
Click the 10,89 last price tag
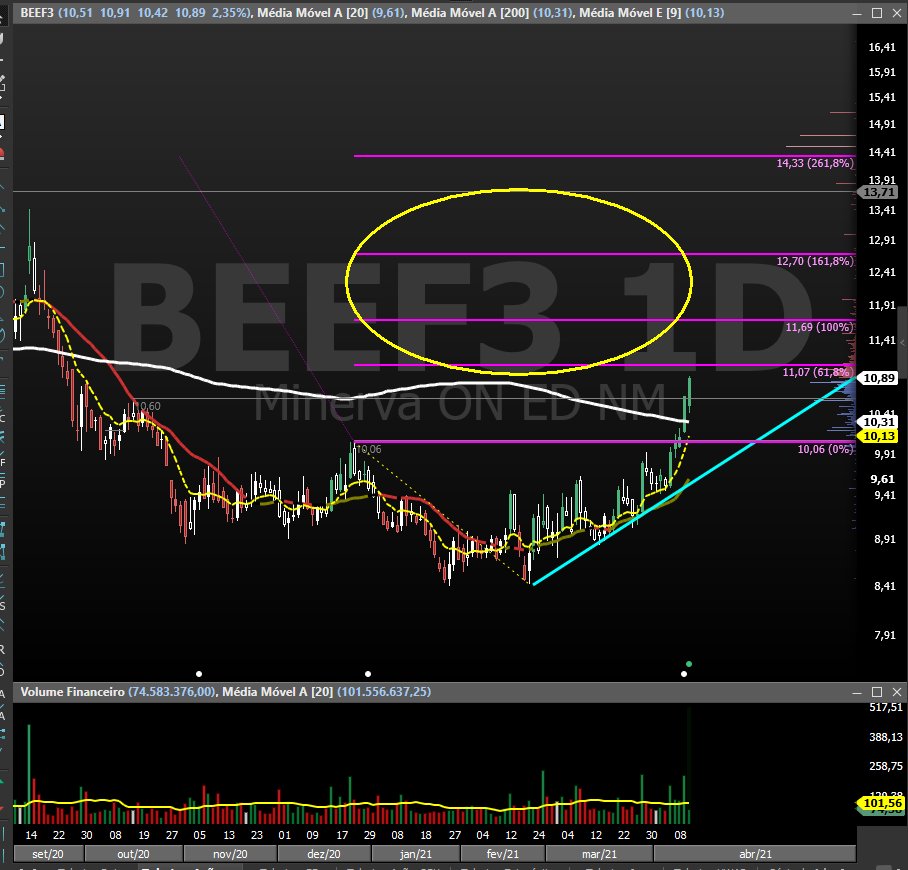click(x=878, y=378)
